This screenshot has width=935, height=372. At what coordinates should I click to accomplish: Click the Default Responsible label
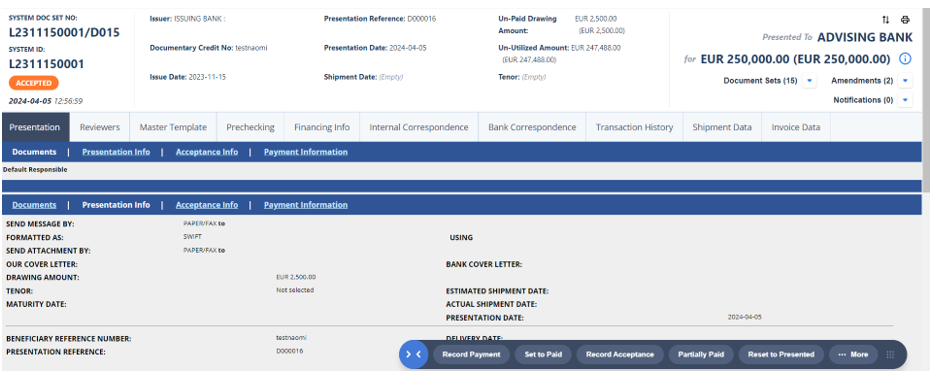35,170
